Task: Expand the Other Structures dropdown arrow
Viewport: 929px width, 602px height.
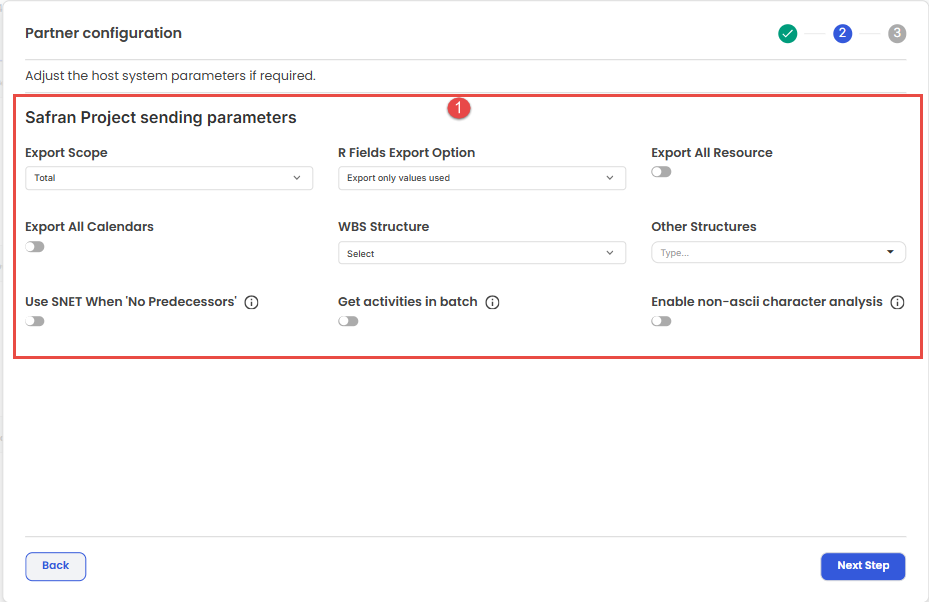Action: (x=890, y=252)
